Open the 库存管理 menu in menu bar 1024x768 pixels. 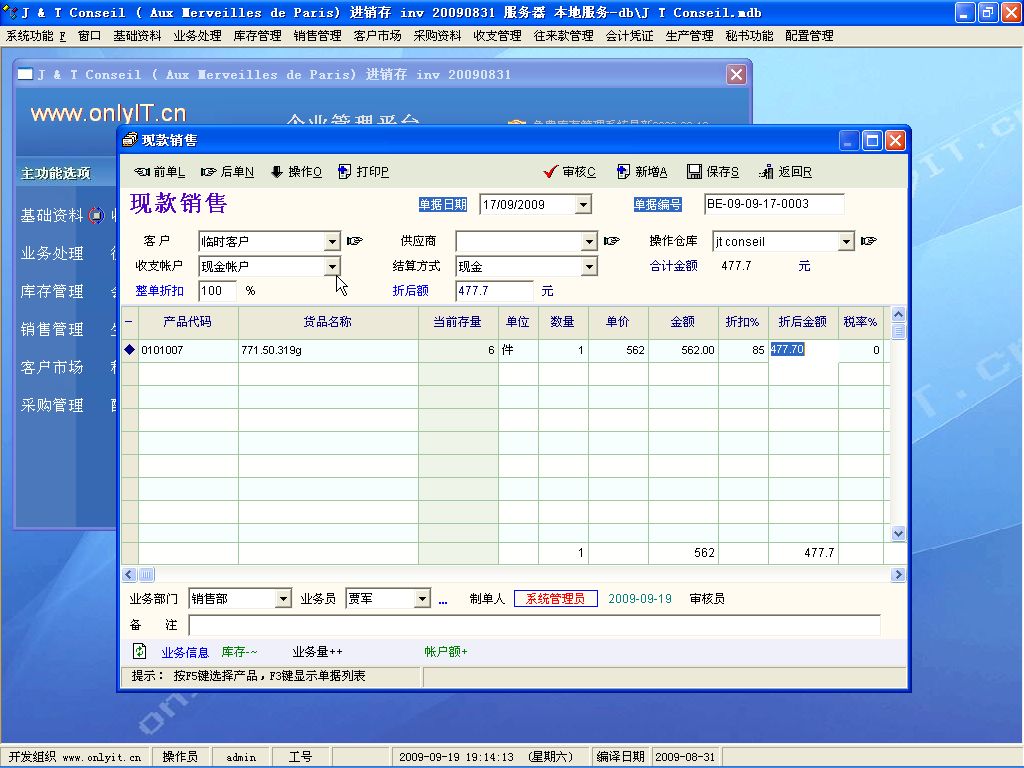click(x=257, y=36)
